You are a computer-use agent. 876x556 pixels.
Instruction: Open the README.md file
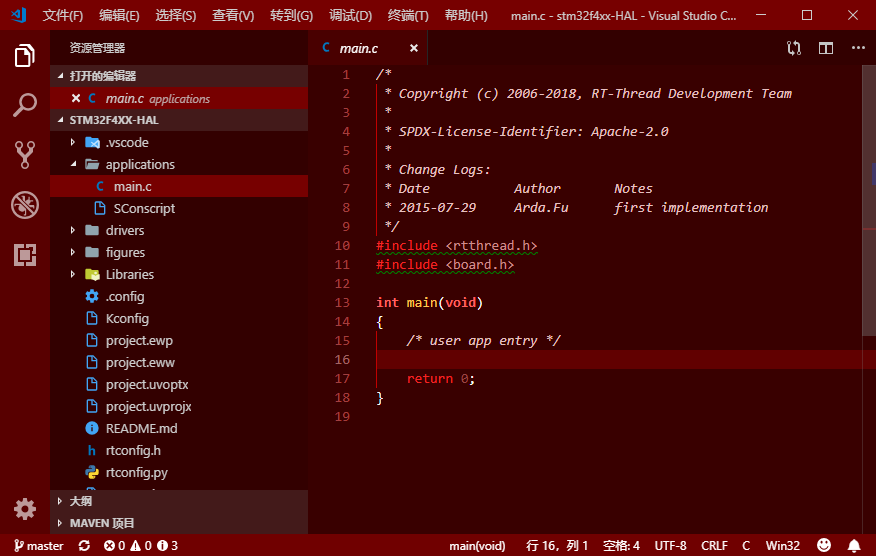179,428
